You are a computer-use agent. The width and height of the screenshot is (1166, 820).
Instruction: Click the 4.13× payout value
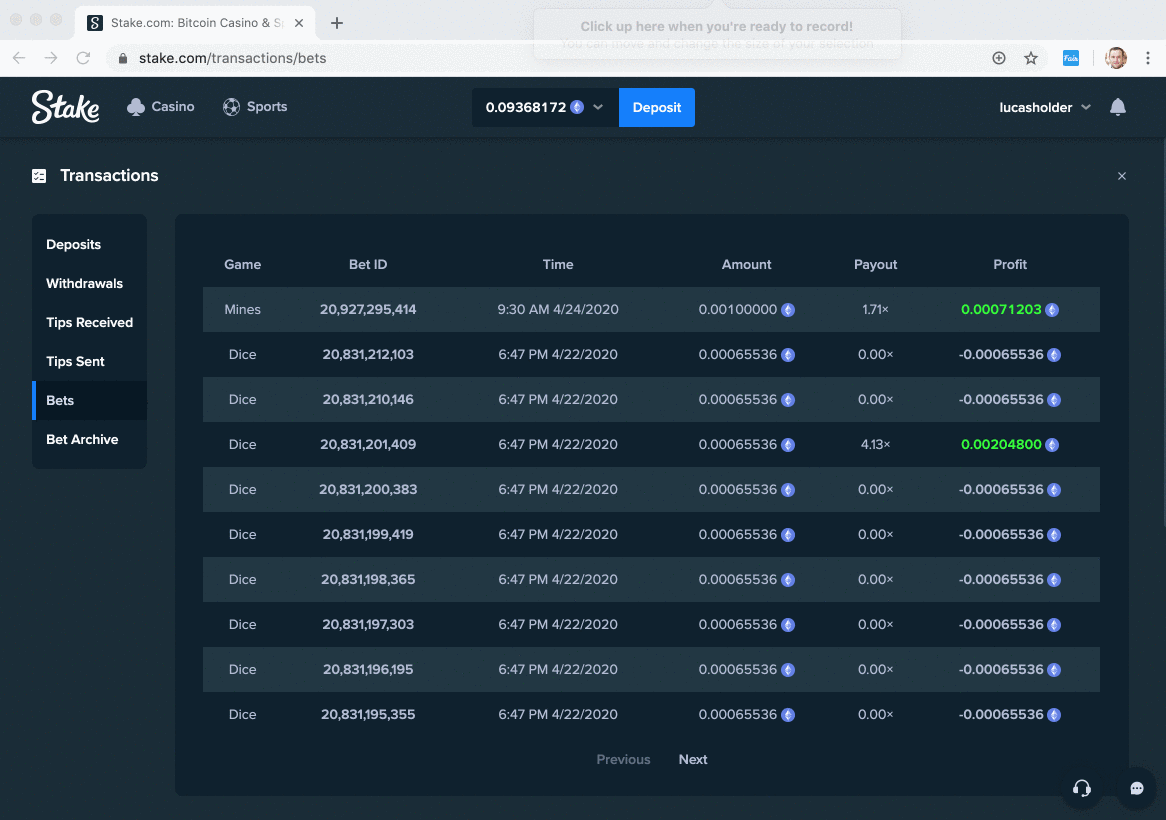pos(875,445)
